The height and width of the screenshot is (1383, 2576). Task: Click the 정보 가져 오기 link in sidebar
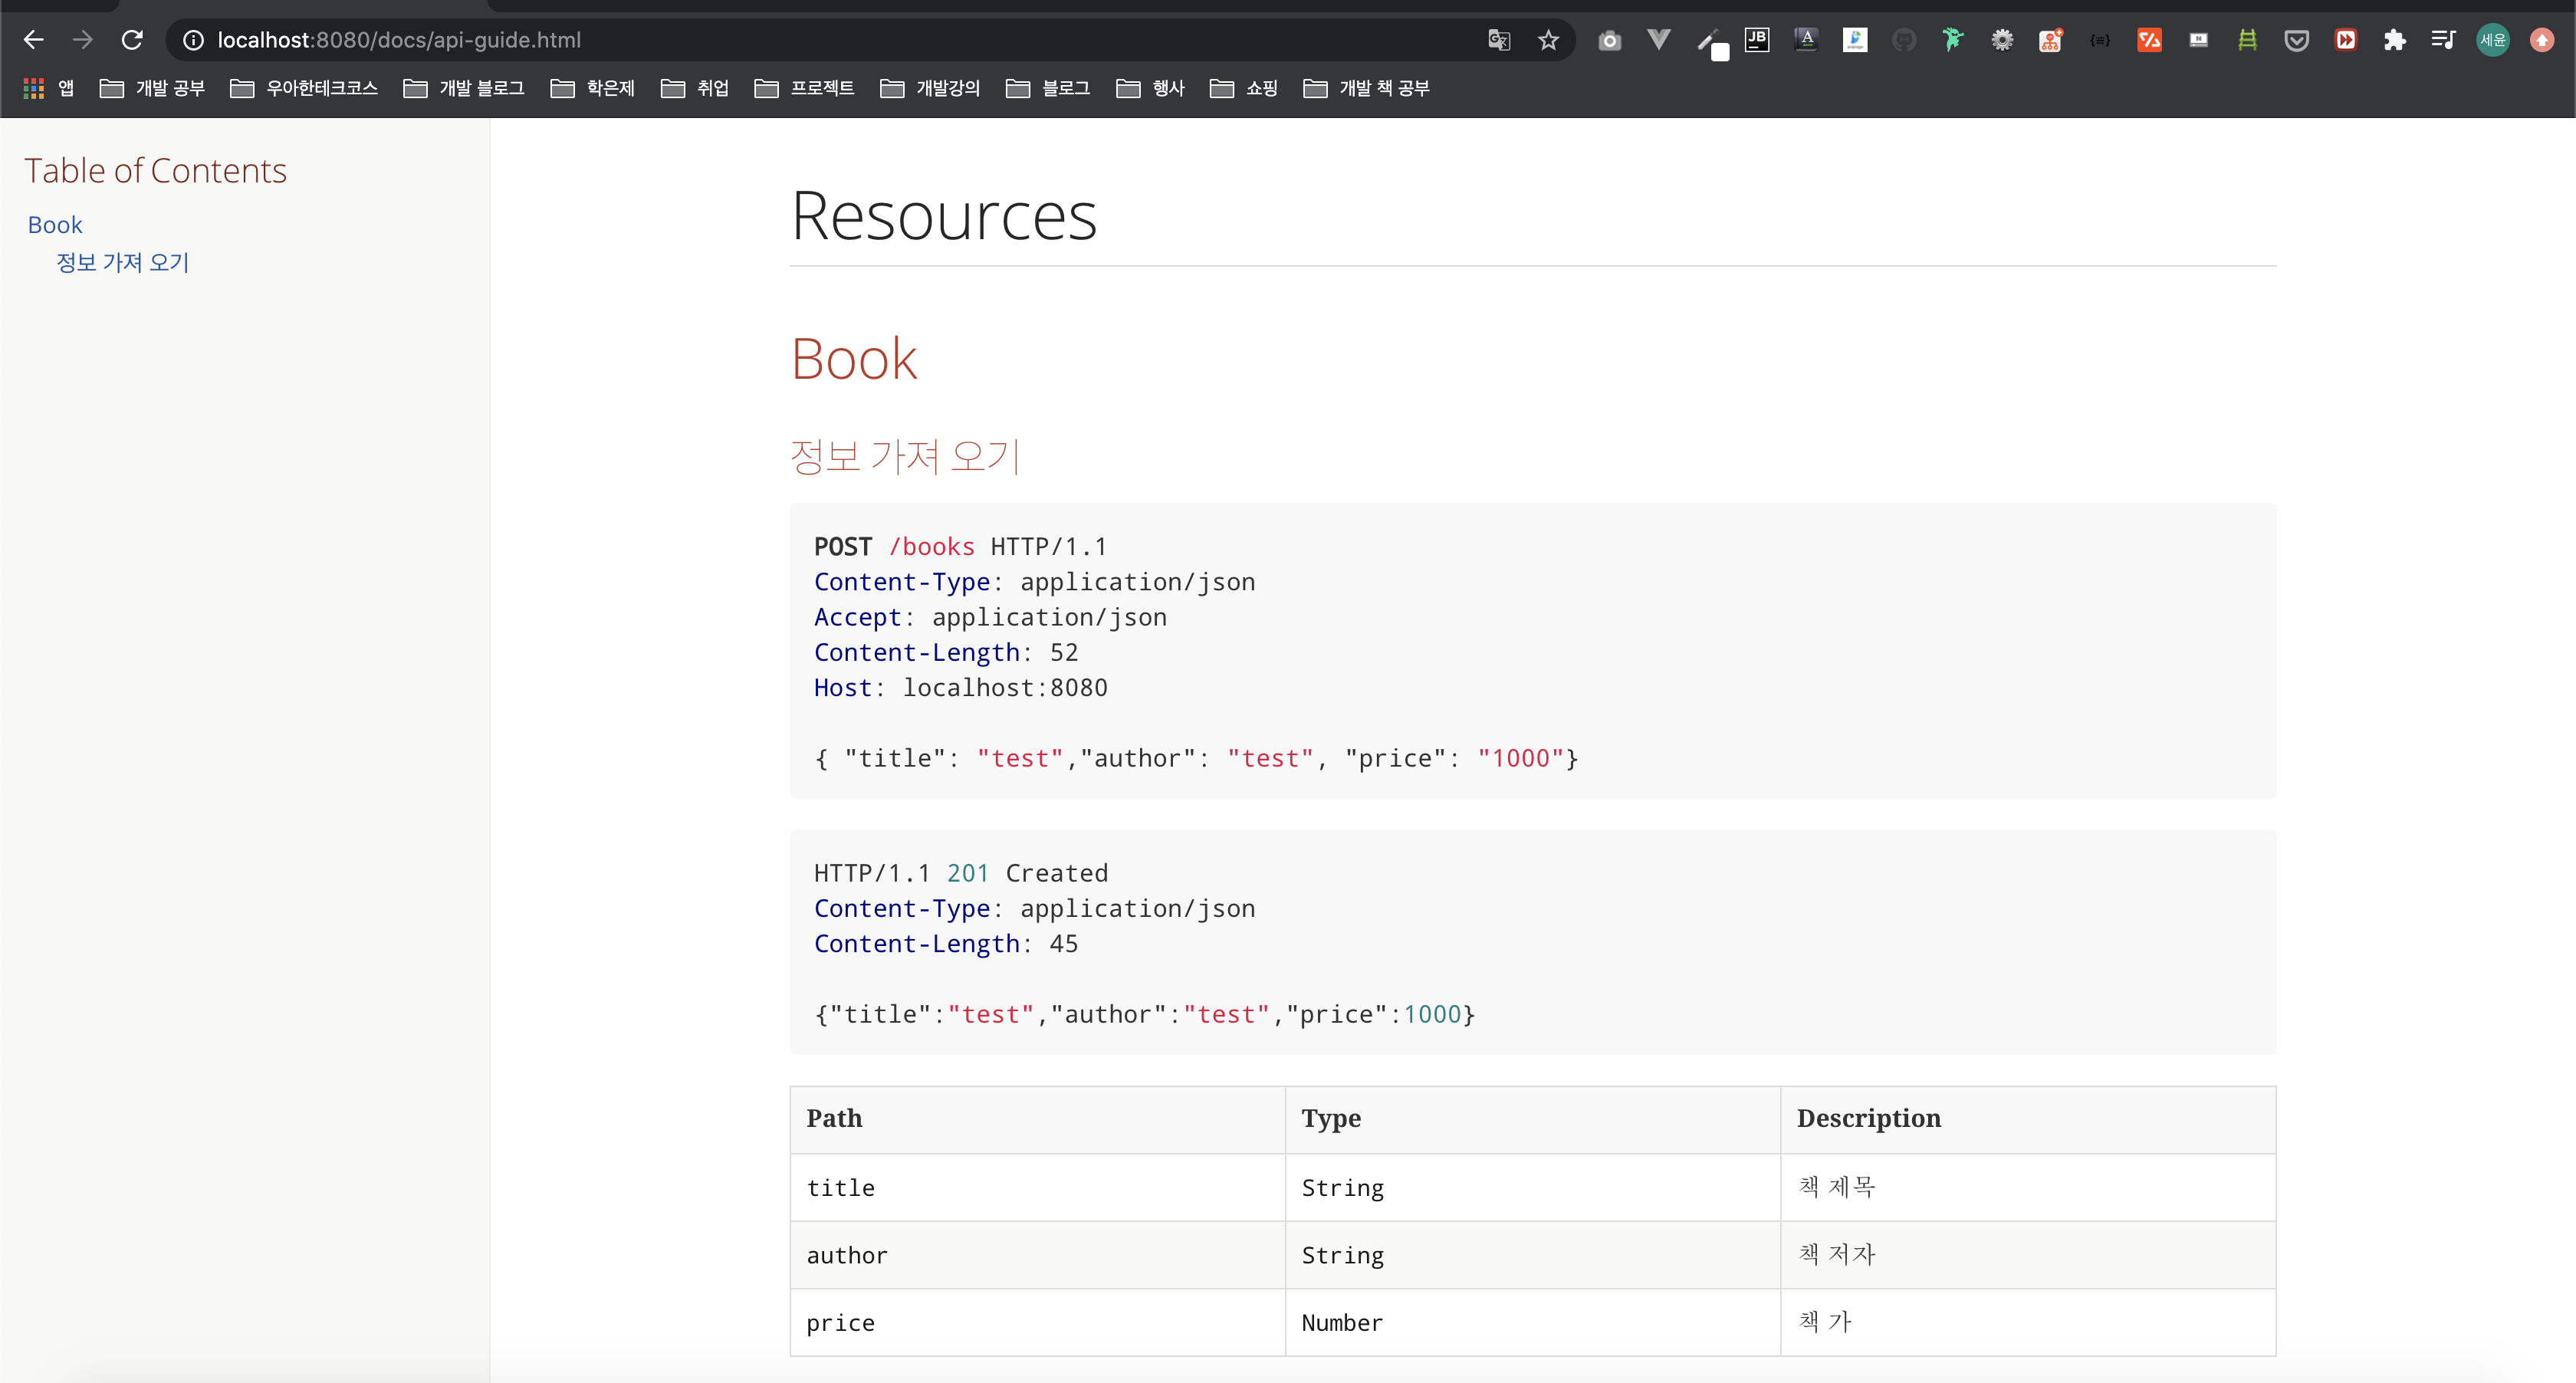click(121, 261)
